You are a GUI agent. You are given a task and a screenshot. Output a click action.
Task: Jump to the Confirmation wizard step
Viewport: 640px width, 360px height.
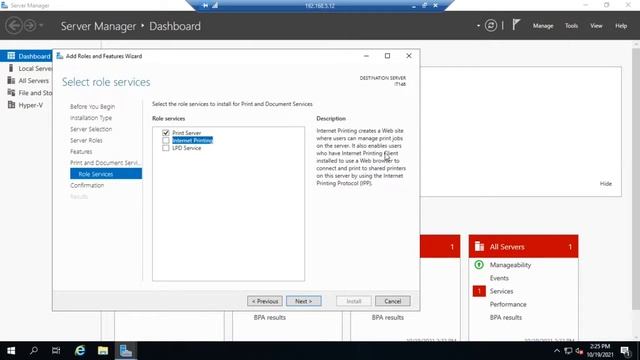click(87, 185)
